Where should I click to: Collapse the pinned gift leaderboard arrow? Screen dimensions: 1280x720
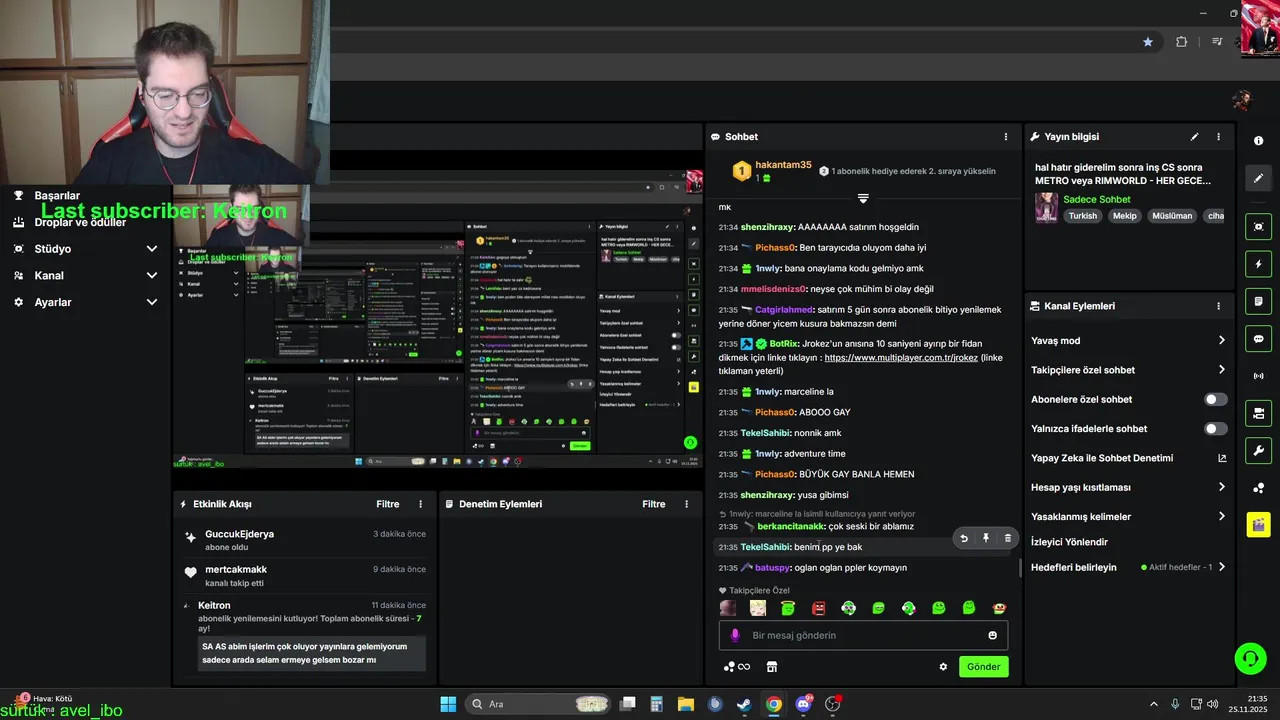863,198
